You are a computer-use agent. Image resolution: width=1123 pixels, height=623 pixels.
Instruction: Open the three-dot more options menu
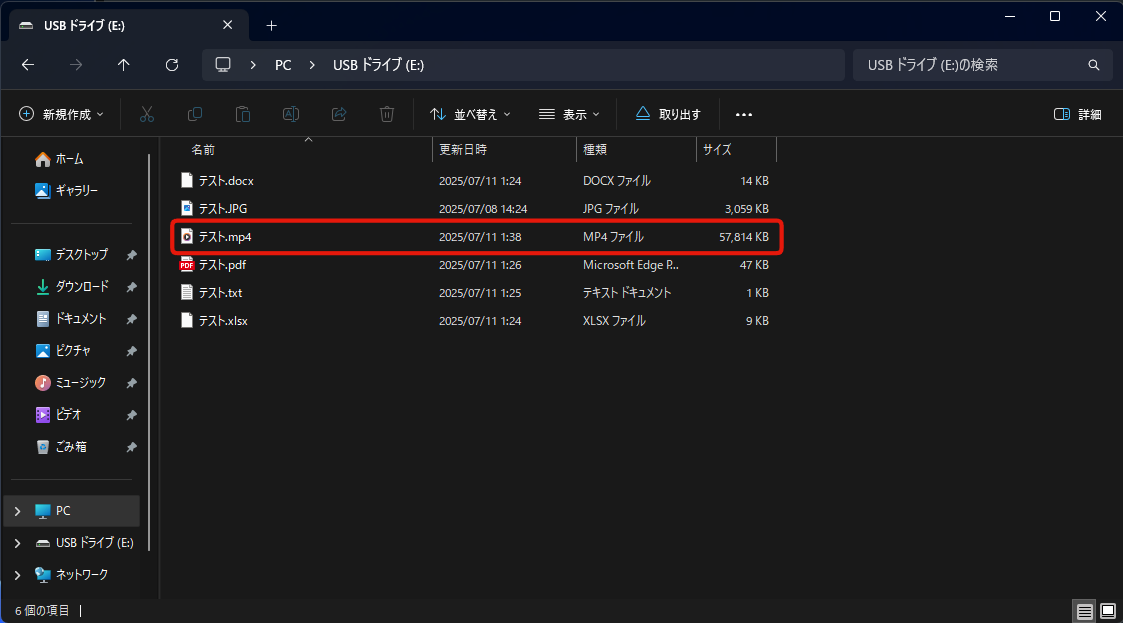(743, 115)
